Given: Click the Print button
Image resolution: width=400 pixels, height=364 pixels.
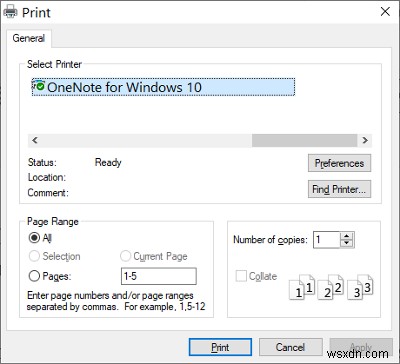Looking at the screenshot, I should pos(220,347).
